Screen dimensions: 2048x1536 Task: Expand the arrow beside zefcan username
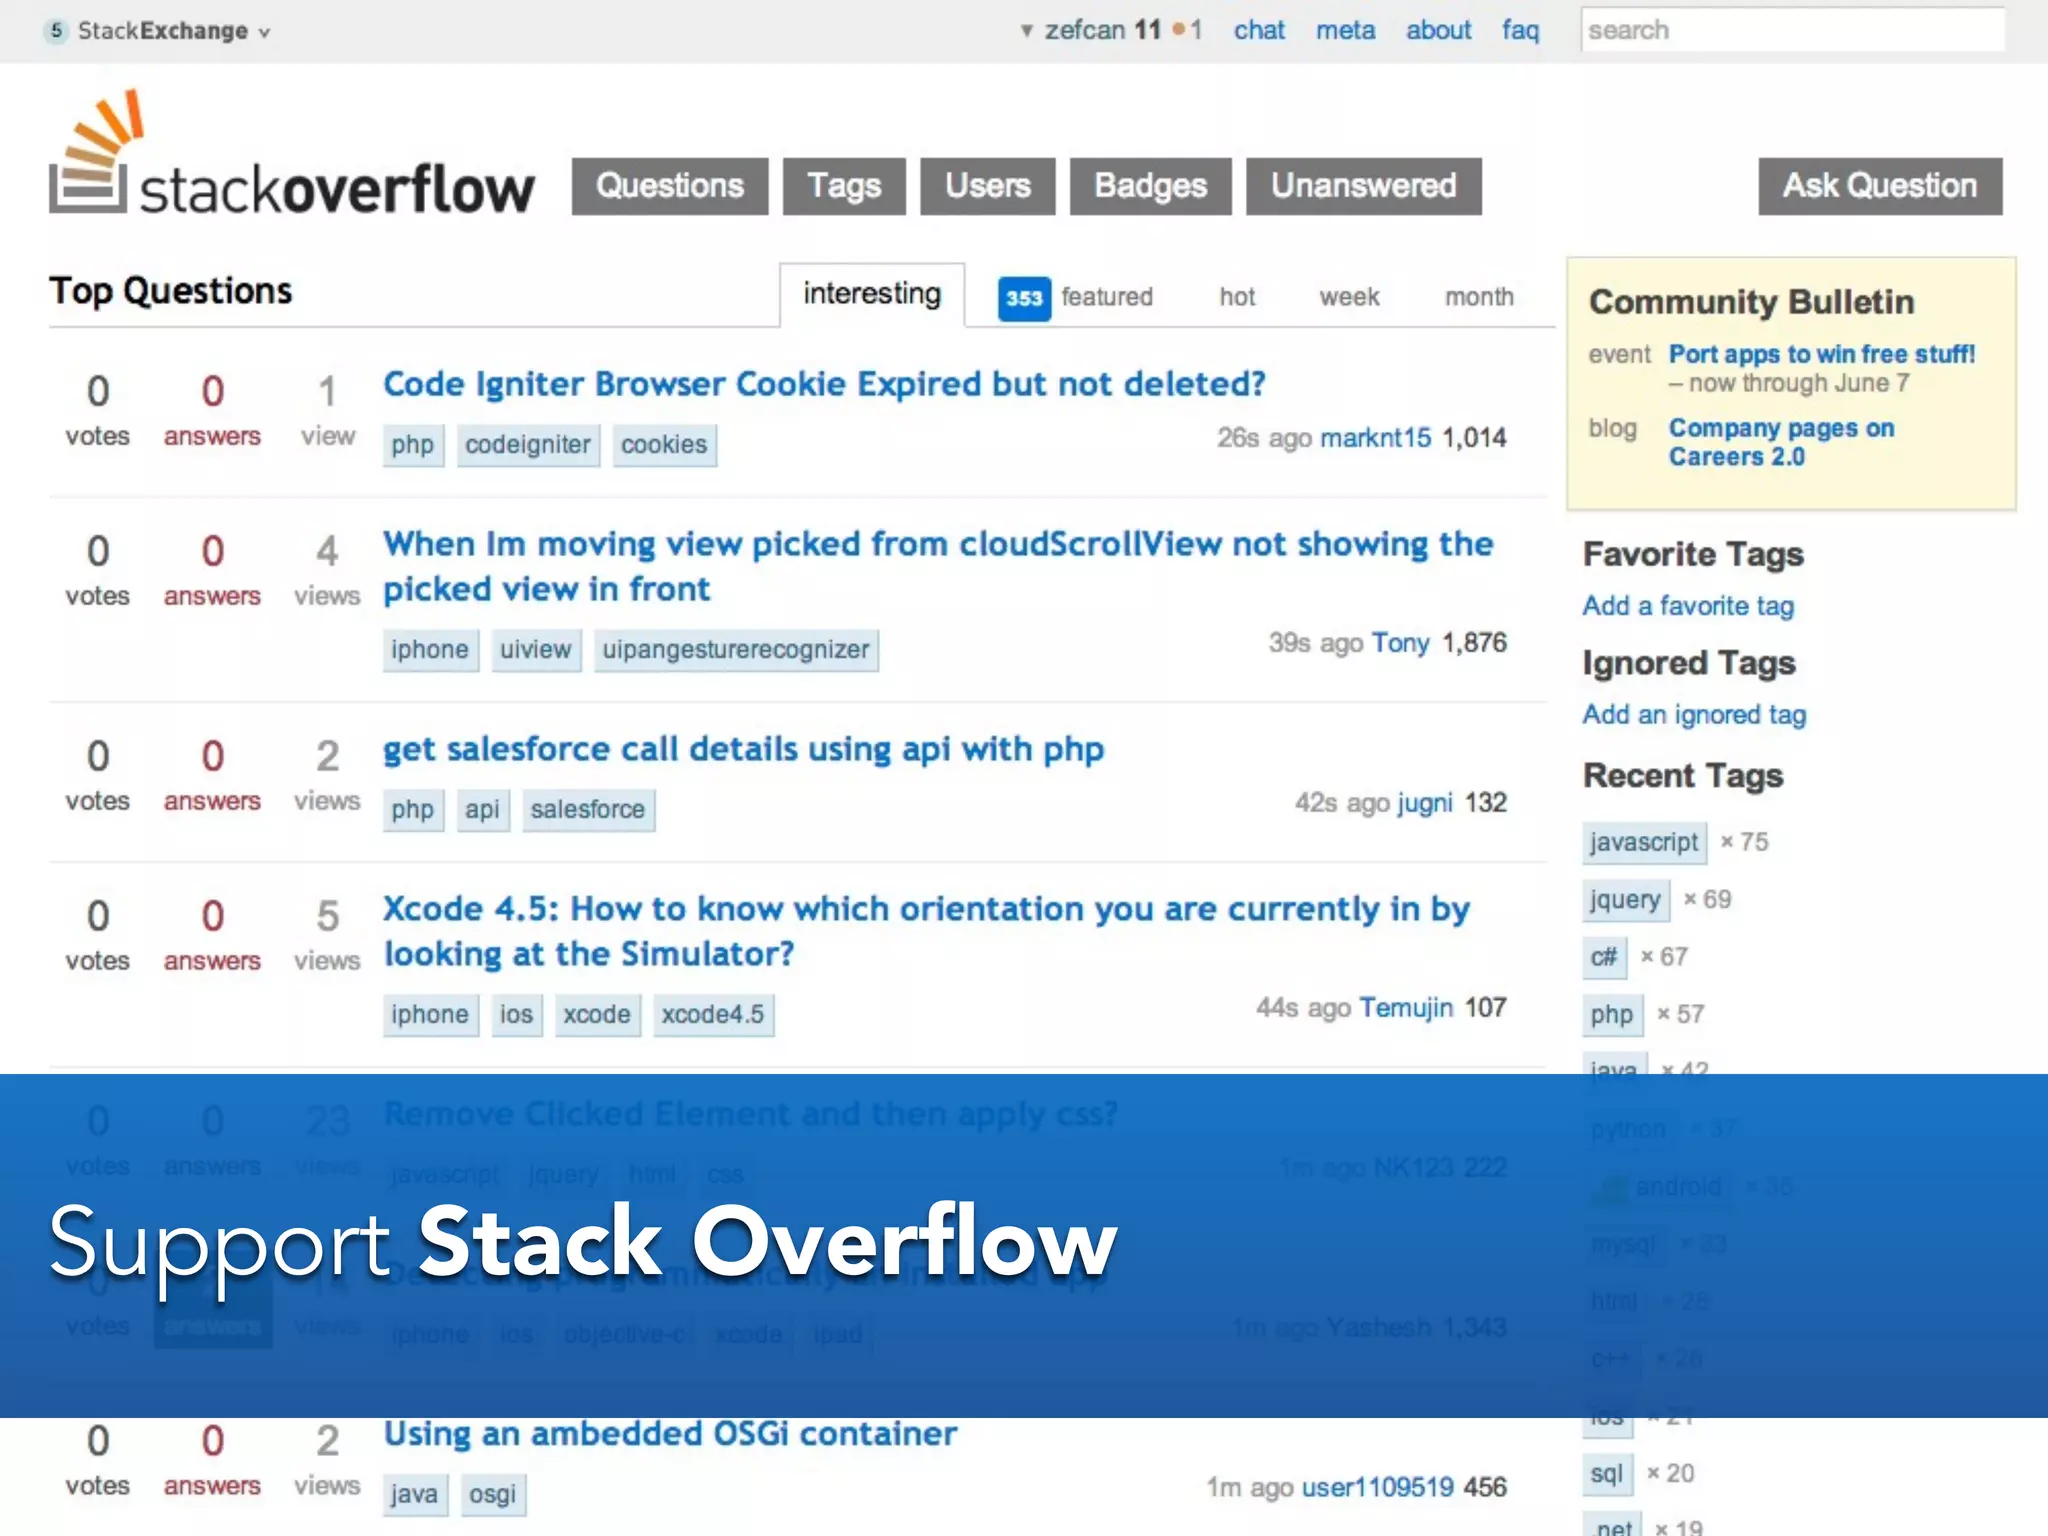tap(1026, 31)
